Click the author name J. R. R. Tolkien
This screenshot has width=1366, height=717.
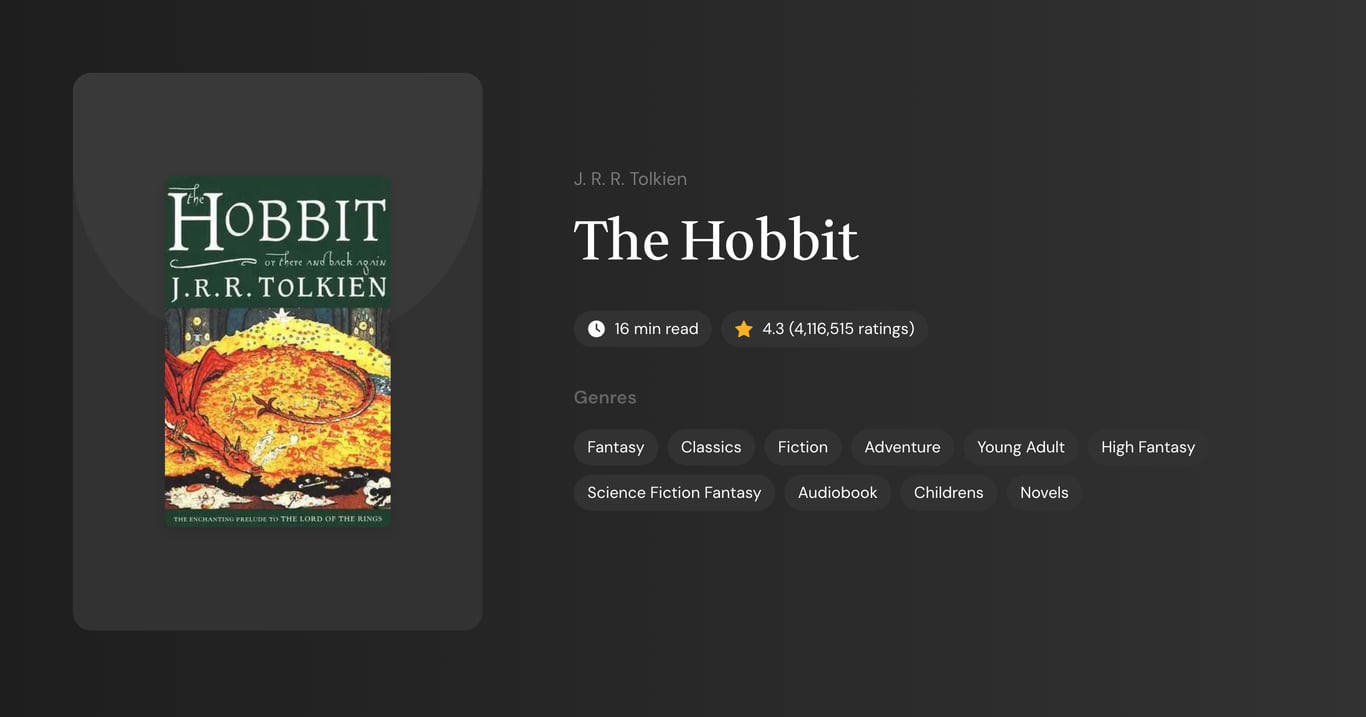click(630, 178)
